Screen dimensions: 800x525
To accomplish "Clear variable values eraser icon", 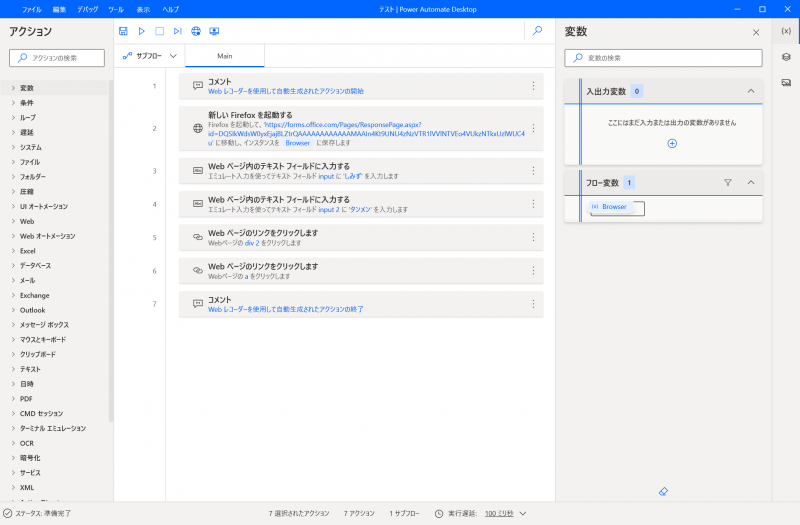I will point(663,491).
